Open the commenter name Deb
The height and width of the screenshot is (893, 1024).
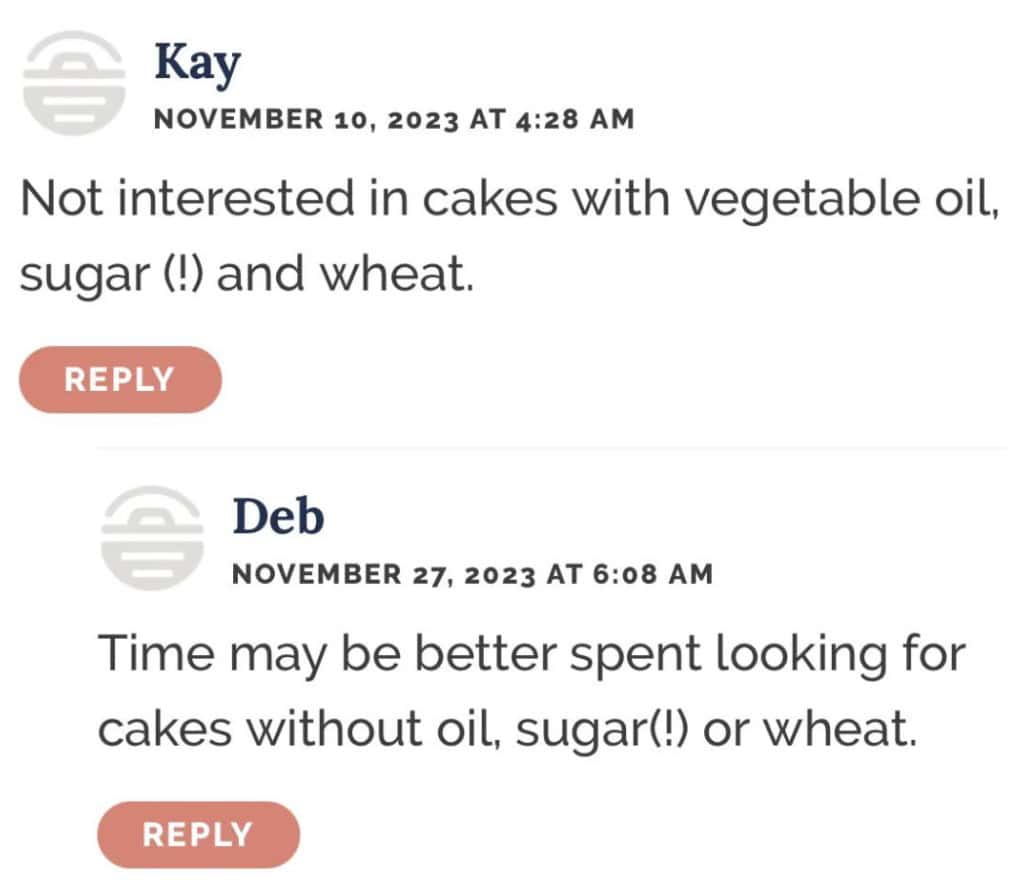point(278,517)
